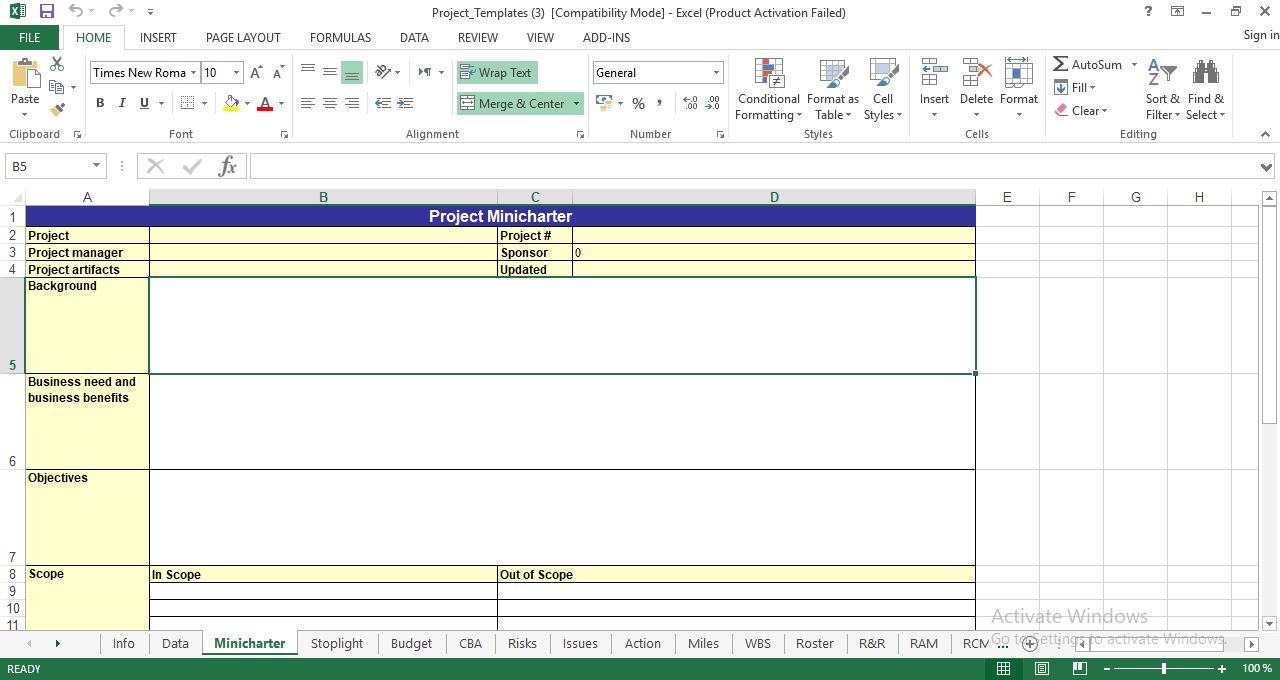Apply Merge & Center to selected cells
The height and width of the screenshot is (680, 1280).
512,103
